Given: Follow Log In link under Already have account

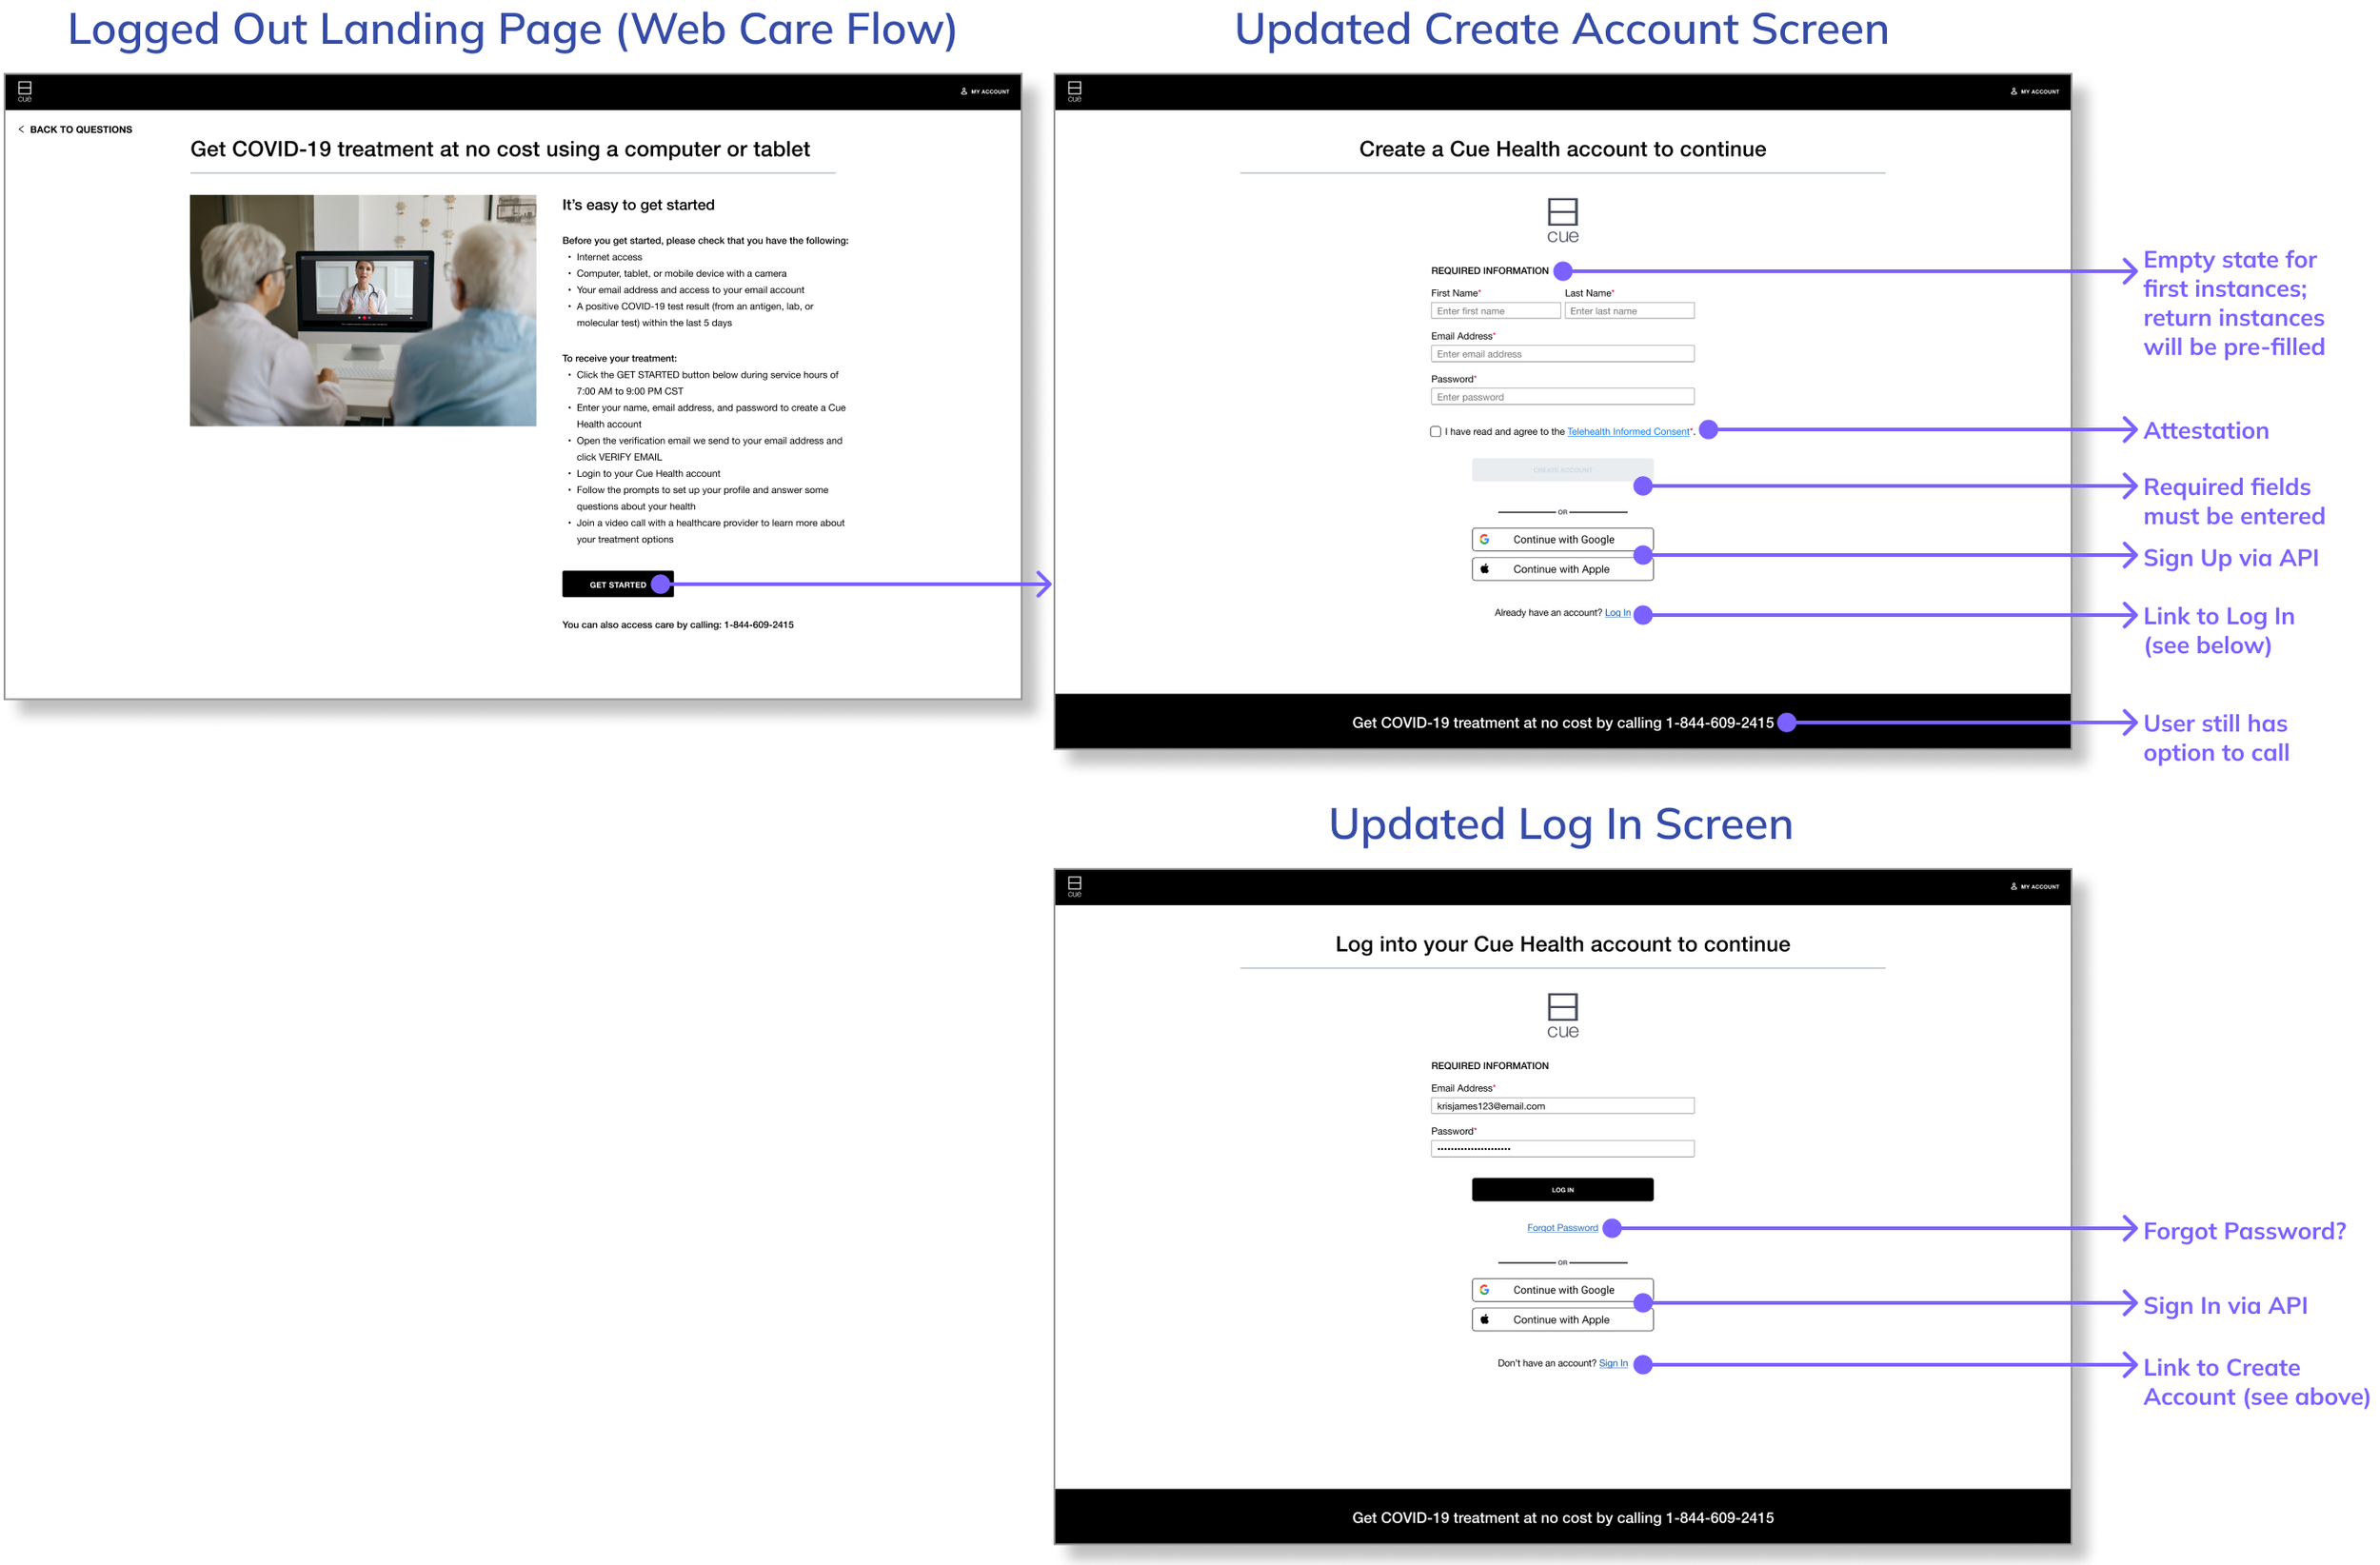Looking at the screenshot, I should 1617,612.
